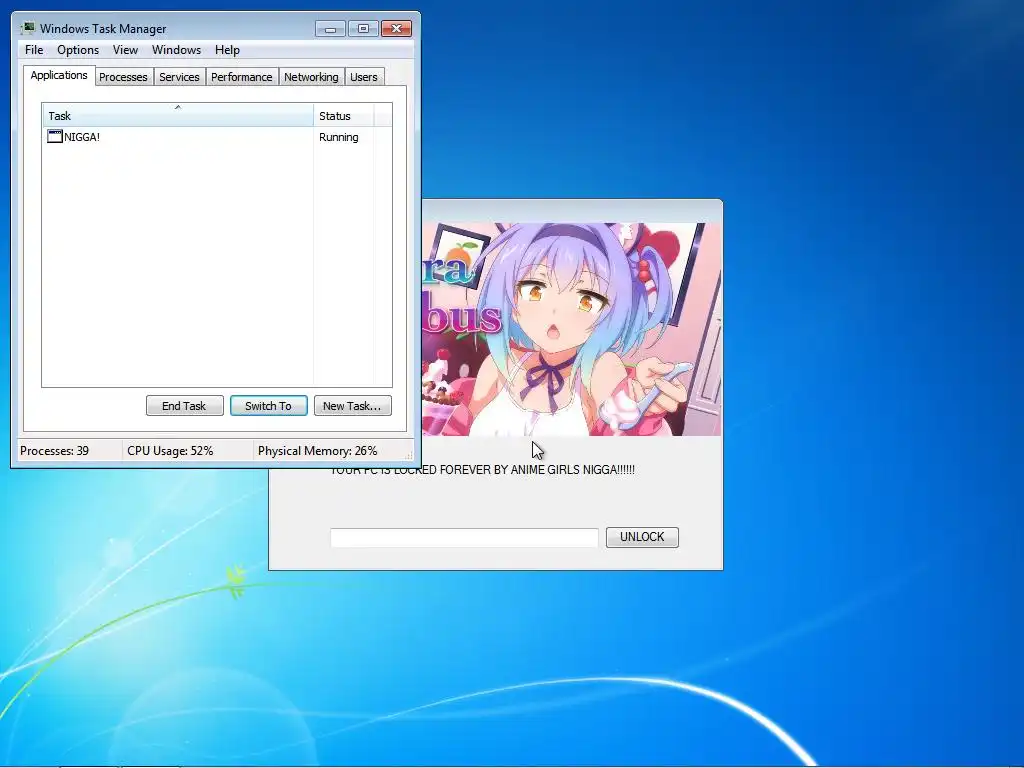The height and width of the screenshot is (768, 1024).
Task: Open the Help menu in Task Manager
Action: point(227,50)
